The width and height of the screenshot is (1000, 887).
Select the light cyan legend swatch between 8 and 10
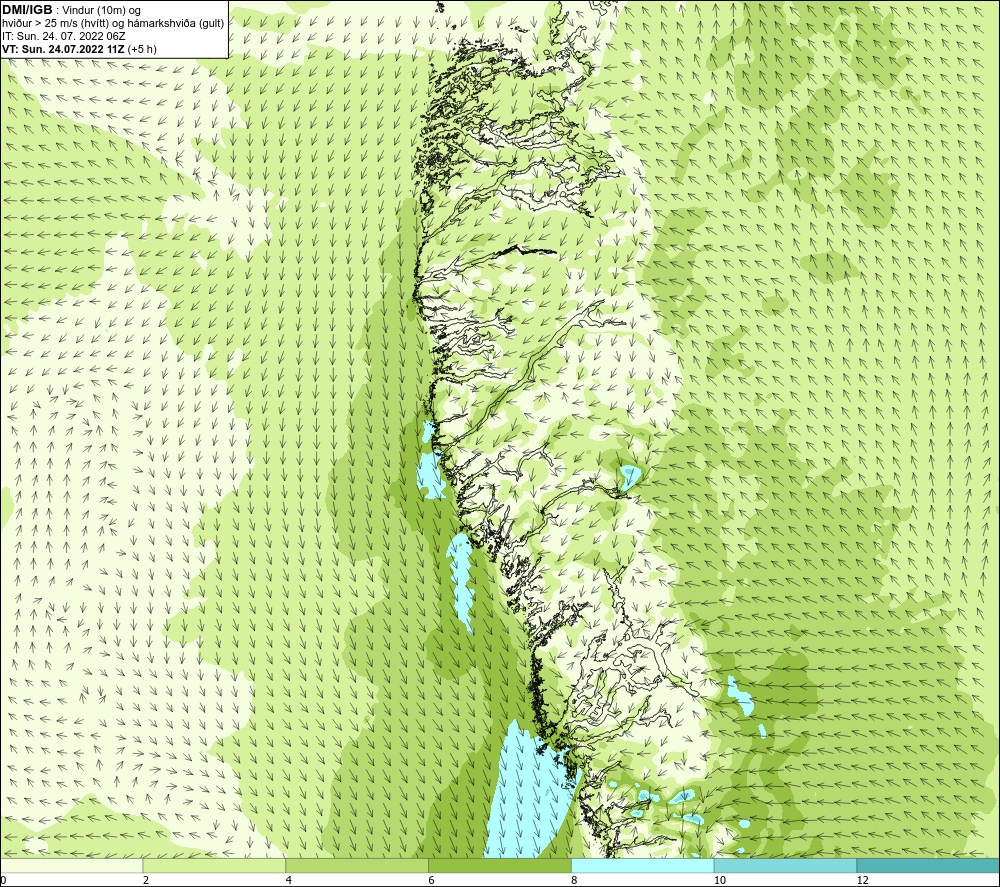point(643,865)
